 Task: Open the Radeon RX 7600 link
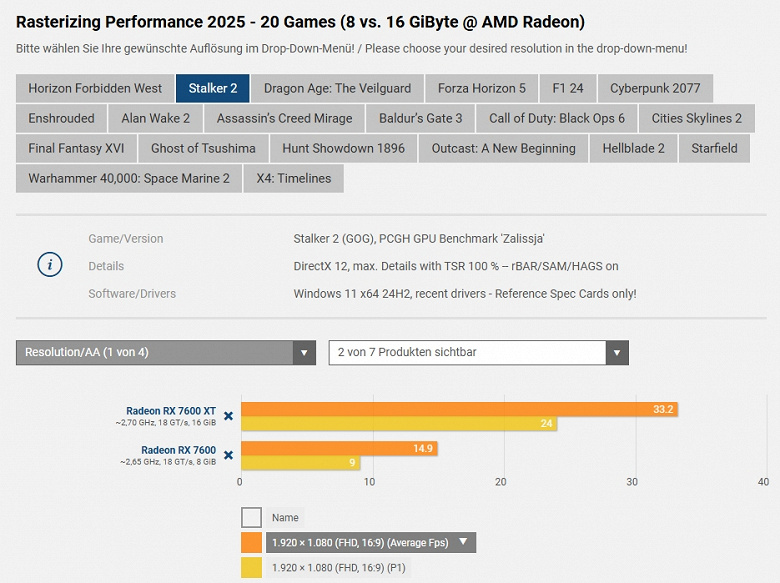click(178, 450)
